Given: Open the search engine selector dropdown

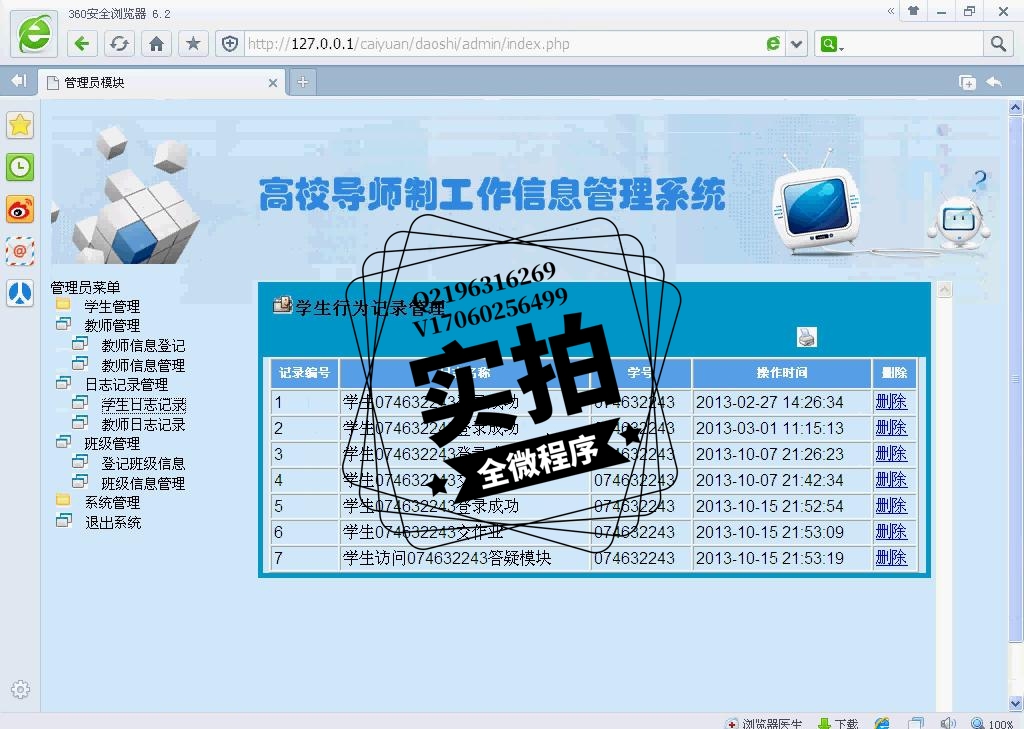Looking at the screenshot, I should point(832,44).
